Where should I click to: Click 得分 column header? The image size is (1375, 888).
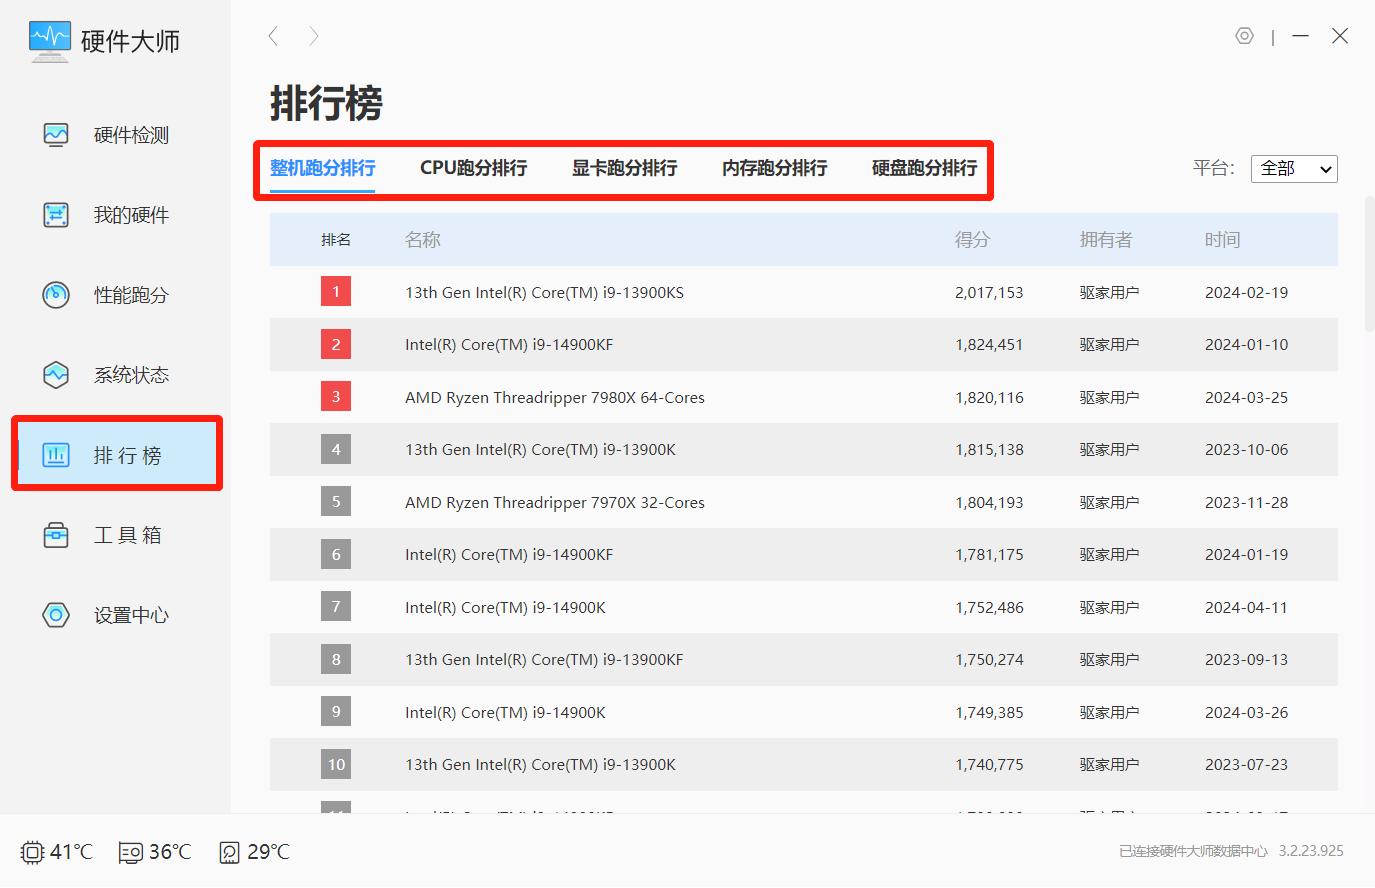pyautogui.click(x=972, y=240)
